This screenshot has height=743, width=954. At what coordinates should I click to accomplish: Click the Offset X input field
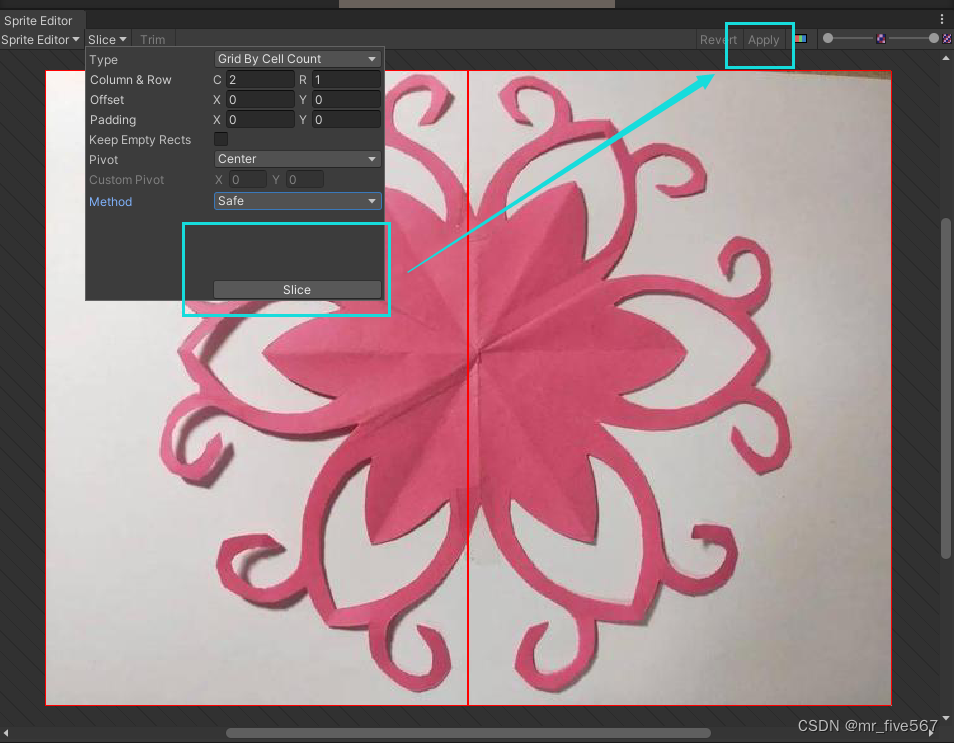(259, 99)
